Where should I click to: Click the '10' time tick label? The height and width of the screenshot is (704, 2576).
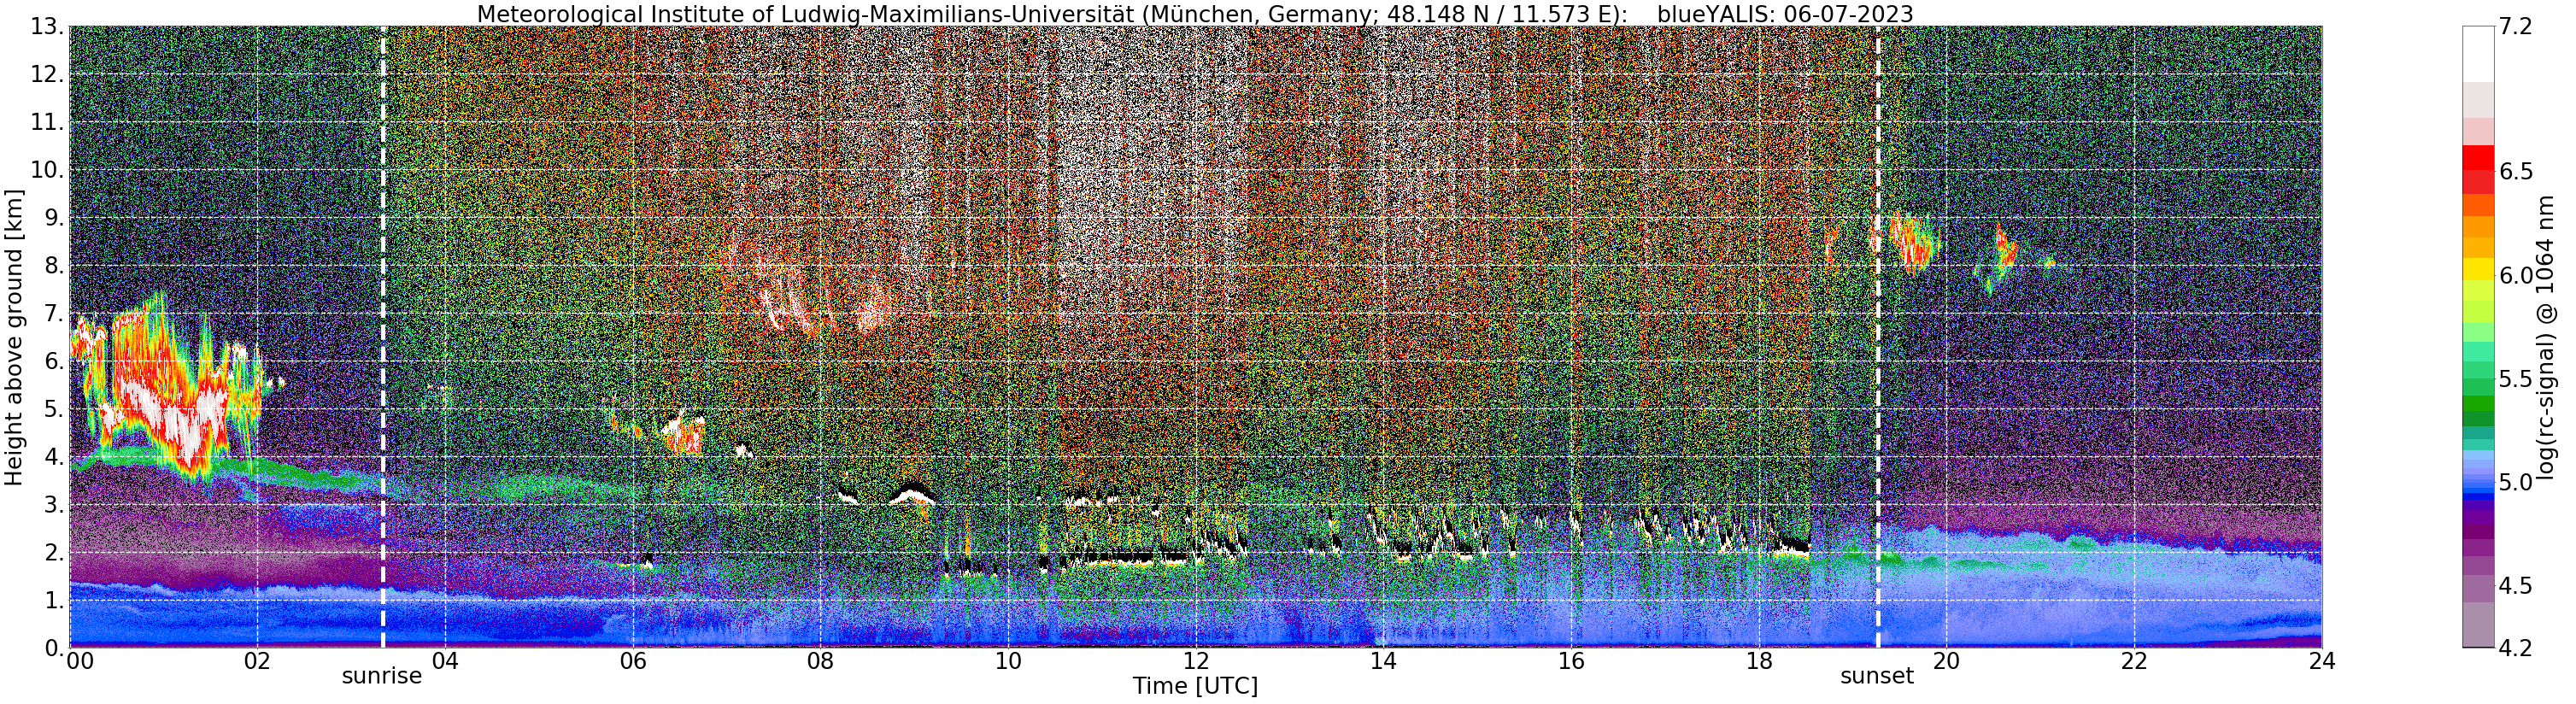(1008, 661)
